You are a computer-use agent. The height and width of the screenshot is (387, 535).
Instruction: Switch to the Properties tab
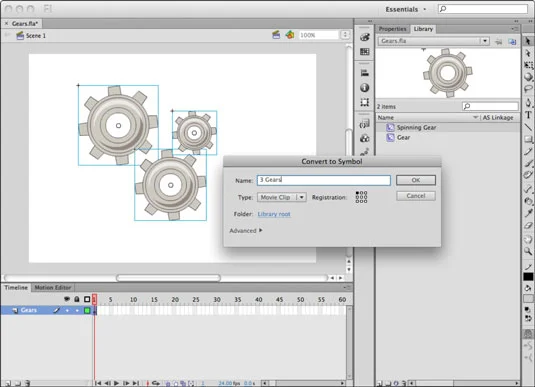tap(392, 29)
